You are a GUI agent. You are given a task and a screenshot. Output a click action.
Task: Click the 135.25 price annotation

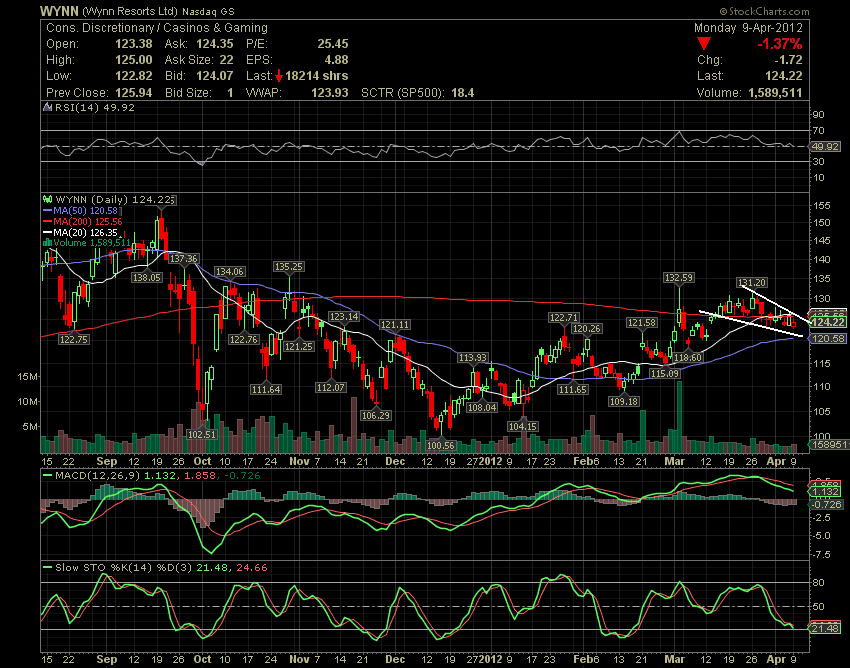click(289, 266)
